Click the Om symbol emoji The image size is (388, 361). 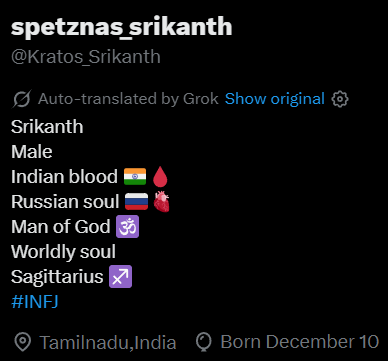click(127, 227)
